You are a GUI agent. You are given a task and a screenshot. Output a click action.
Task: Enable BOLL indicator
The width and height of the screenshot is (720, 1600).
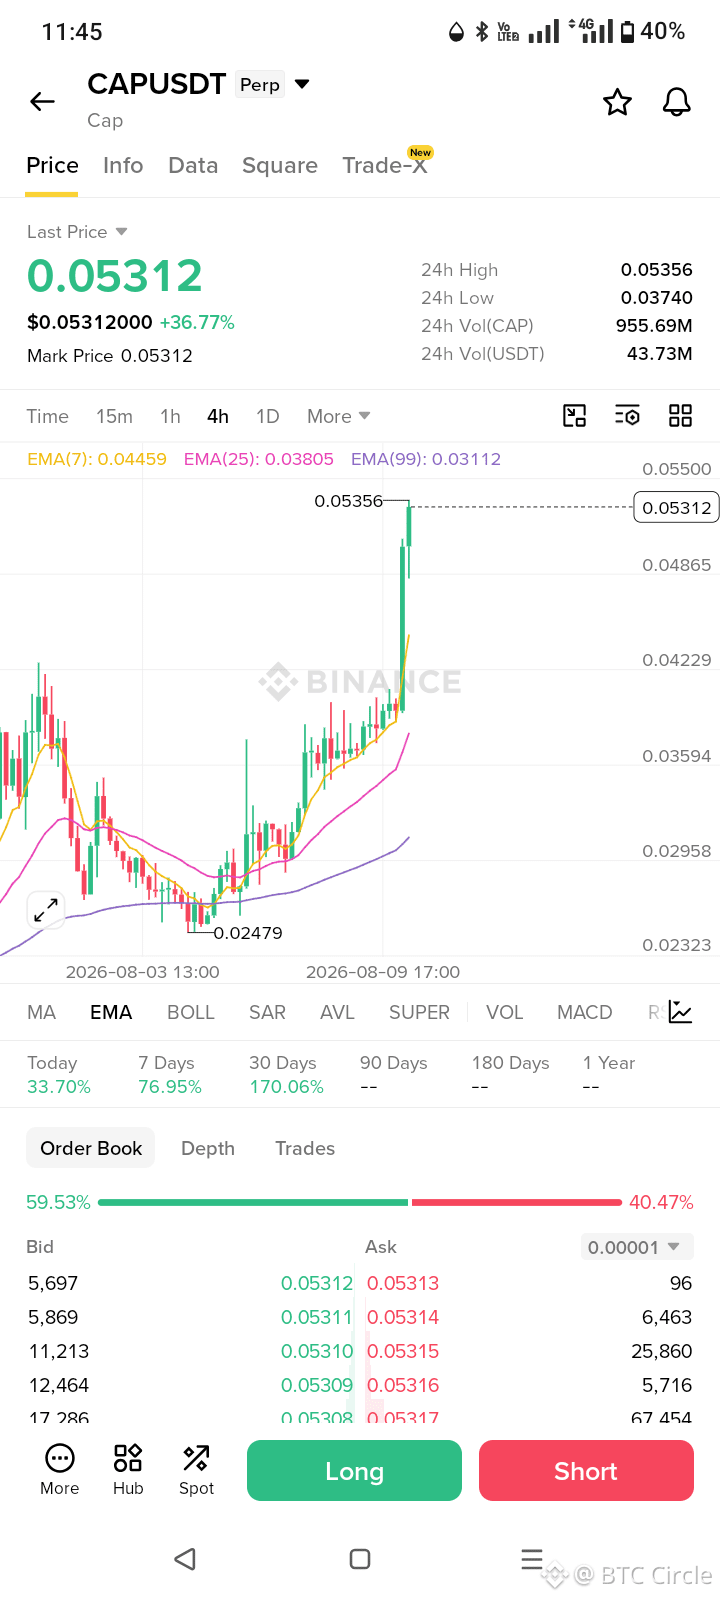[x=191, y=1012]
